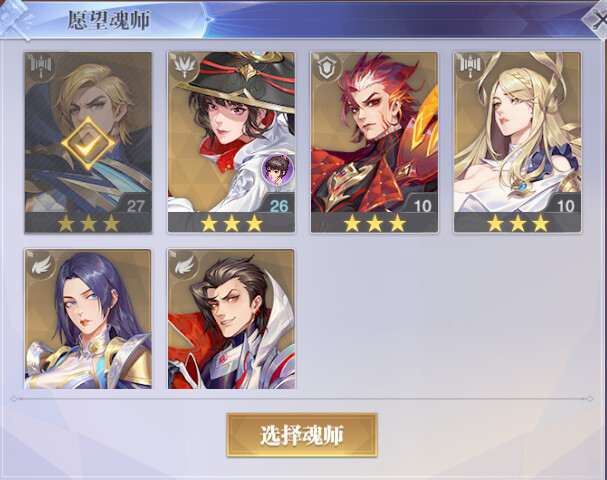Viewport: 607px width, 480px height.
Task: Select the long blonde-haired woman card
Action: point(518,142)
